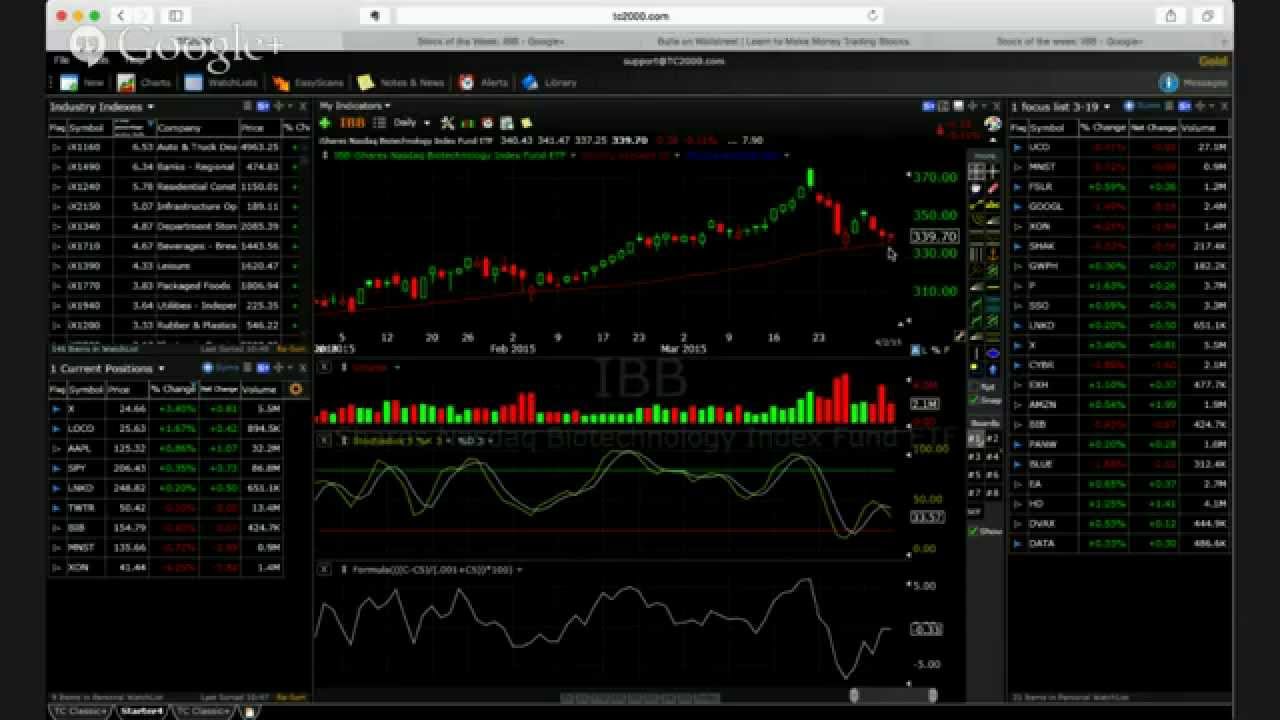Close the Volume indicator pane

tap(325, 367)
